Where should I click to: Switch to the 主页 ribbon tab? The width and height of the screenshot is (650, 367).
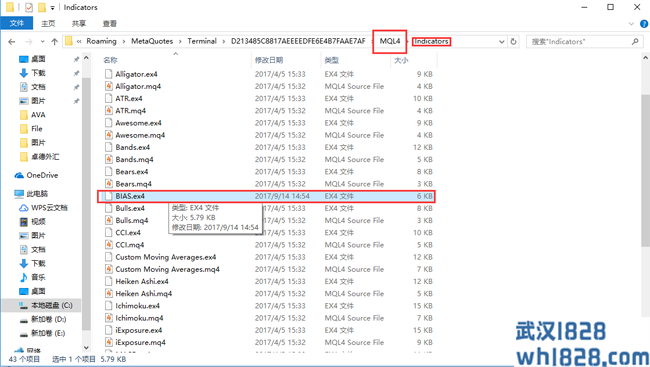(48, 23)
